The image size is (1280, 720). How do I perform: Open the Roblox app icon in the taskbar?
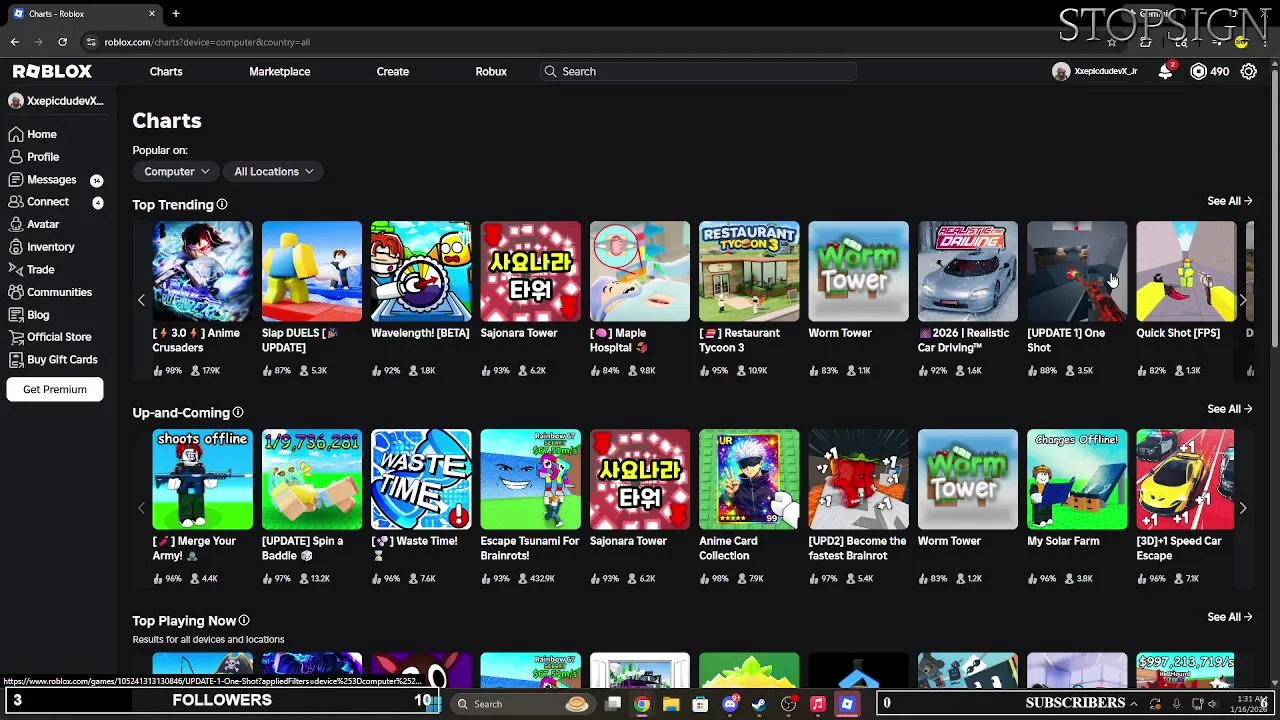point(847,704)
